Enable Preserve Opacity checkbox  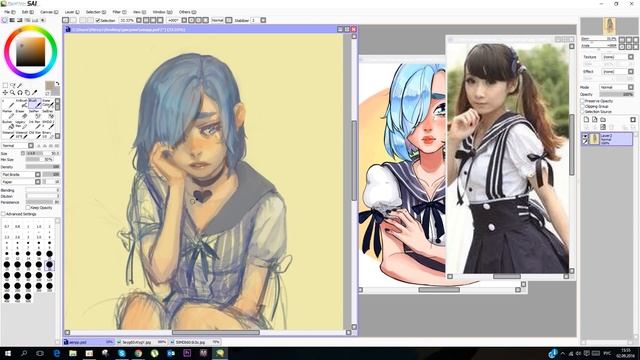tap(583, 101)
